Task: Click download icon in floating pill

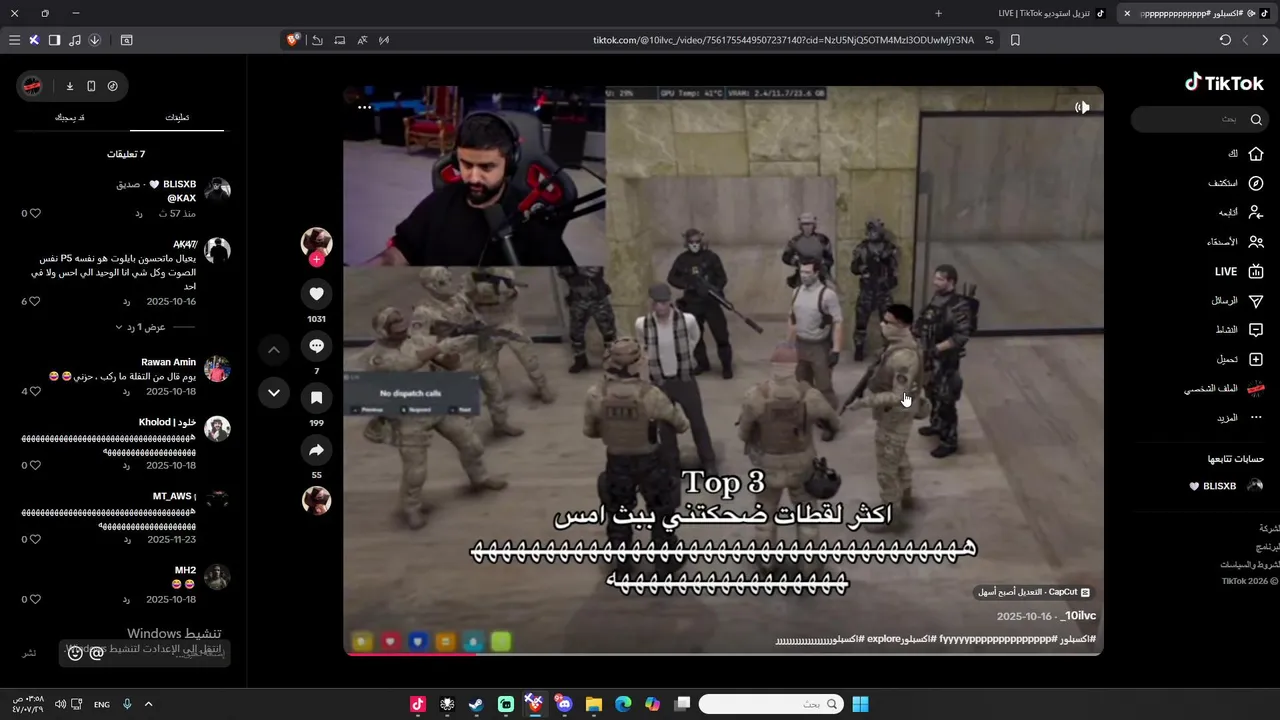Action: [70, 86]
